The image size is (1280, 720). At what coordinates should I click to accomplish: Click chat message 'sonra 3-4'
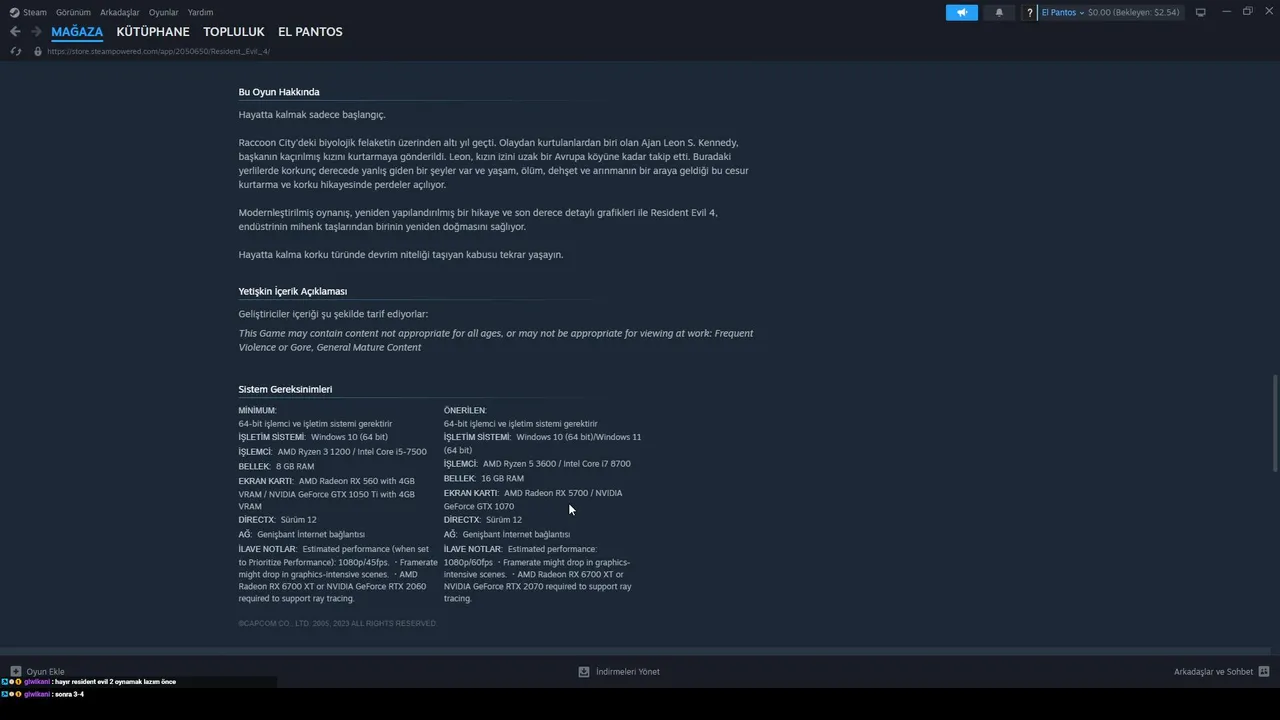tap(70, 694)
